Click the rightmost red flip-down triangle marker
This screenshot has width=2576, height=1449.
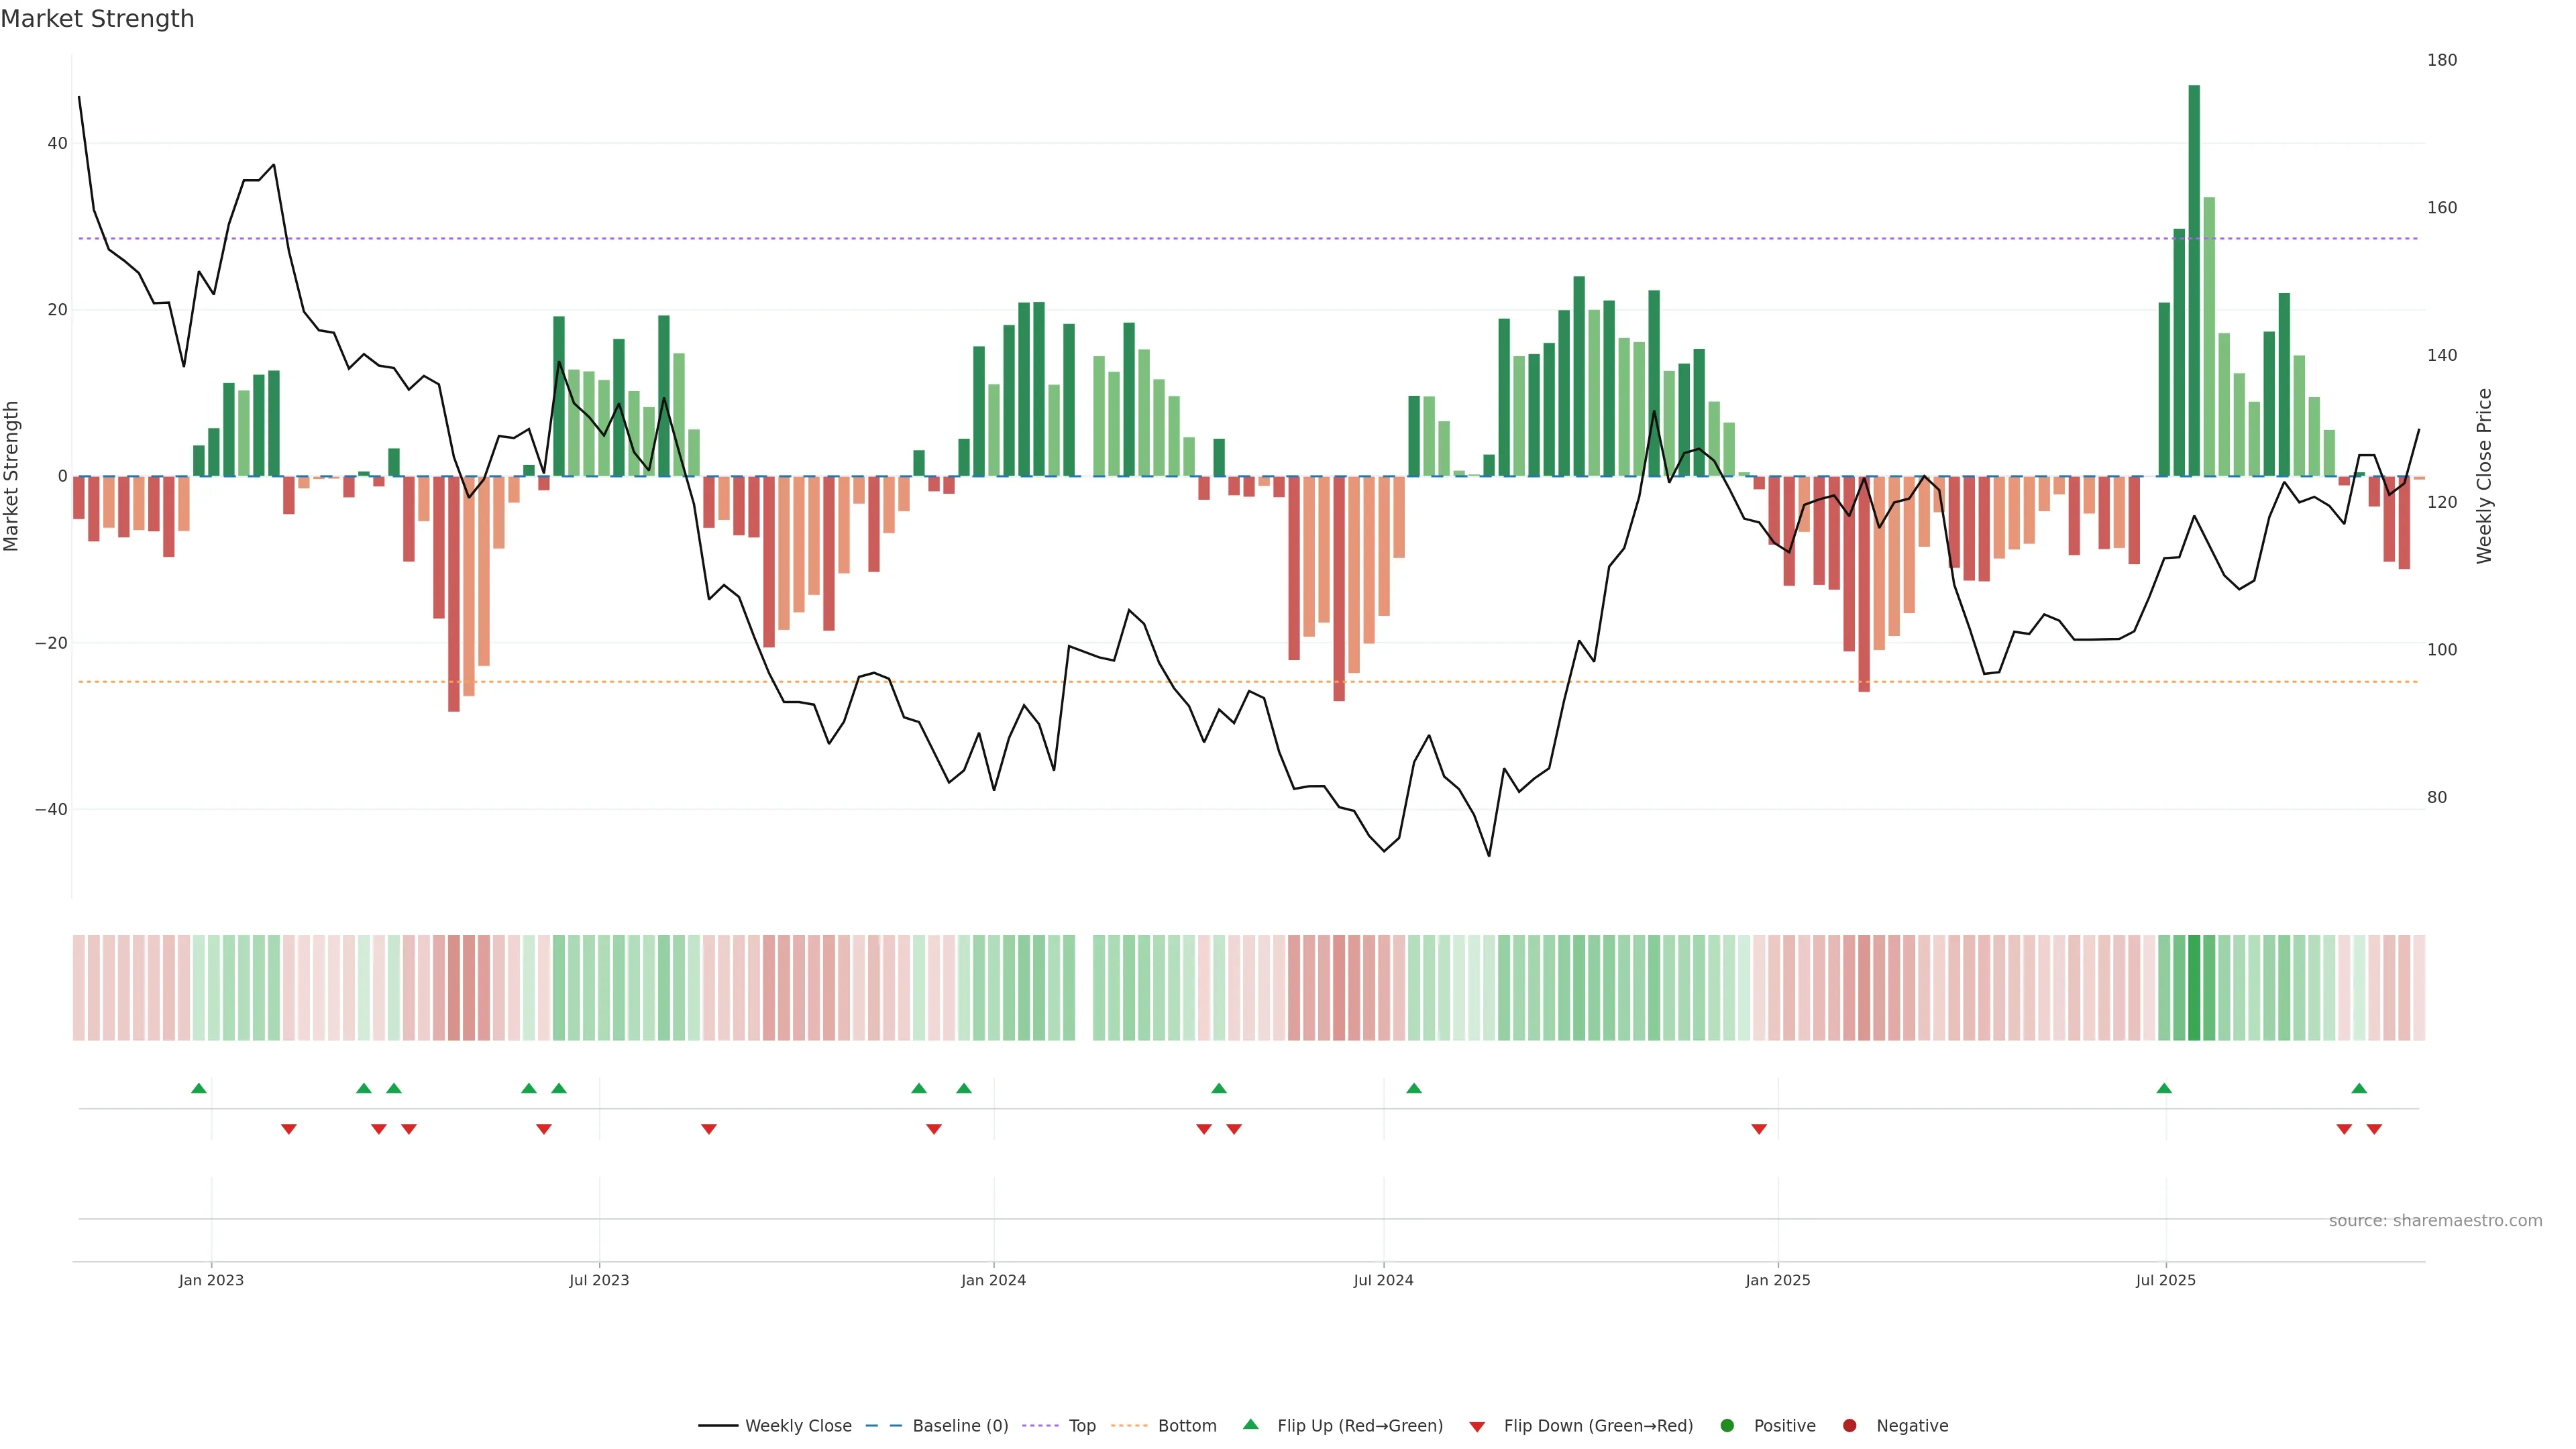click(x=2374, y=1129)
